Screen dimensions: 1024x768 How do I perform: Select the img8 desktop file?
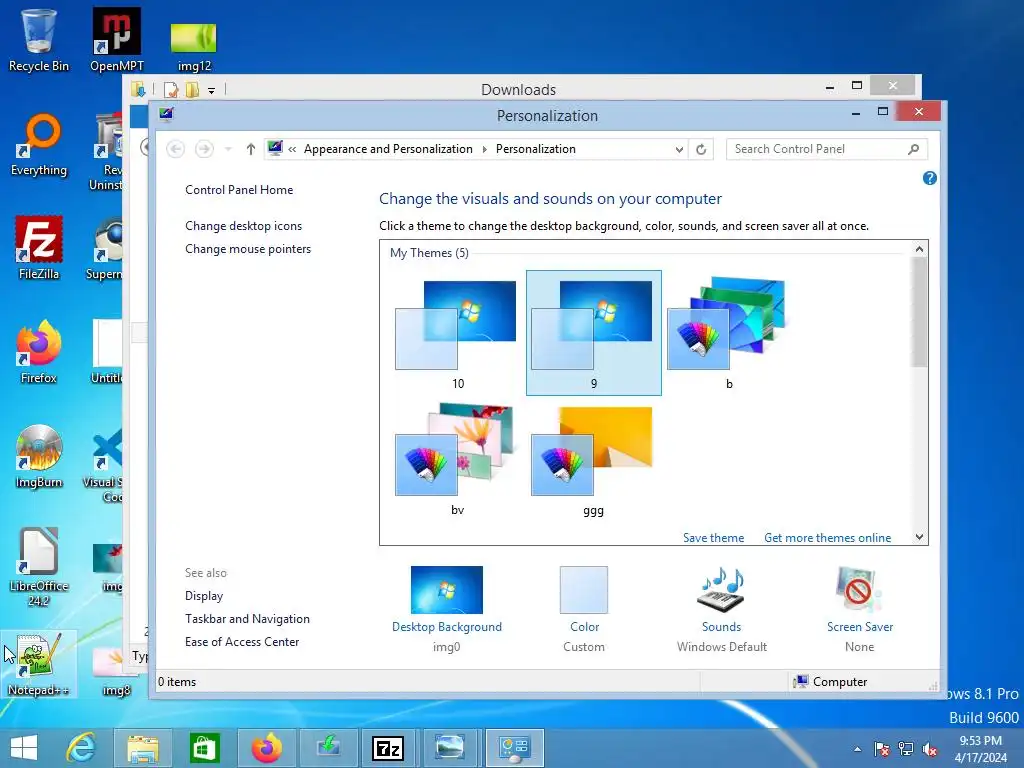[x=116, y=671]
